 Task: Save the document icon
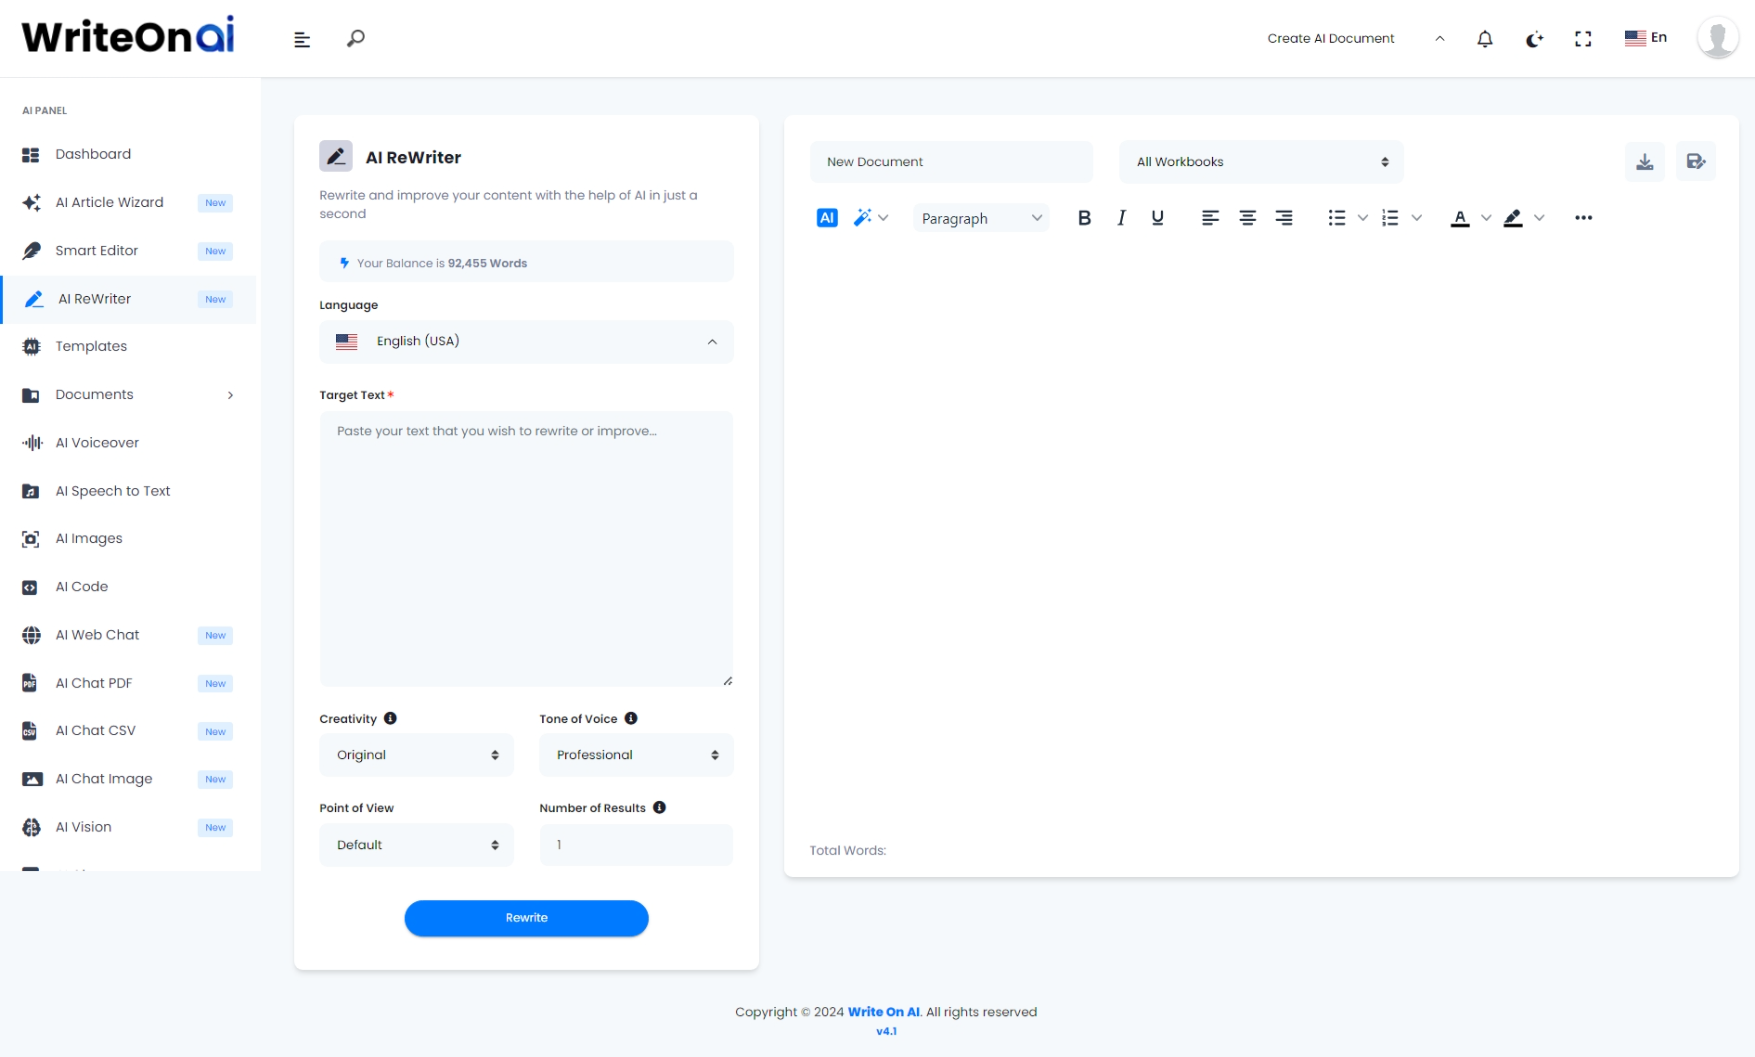(1696, 162)
